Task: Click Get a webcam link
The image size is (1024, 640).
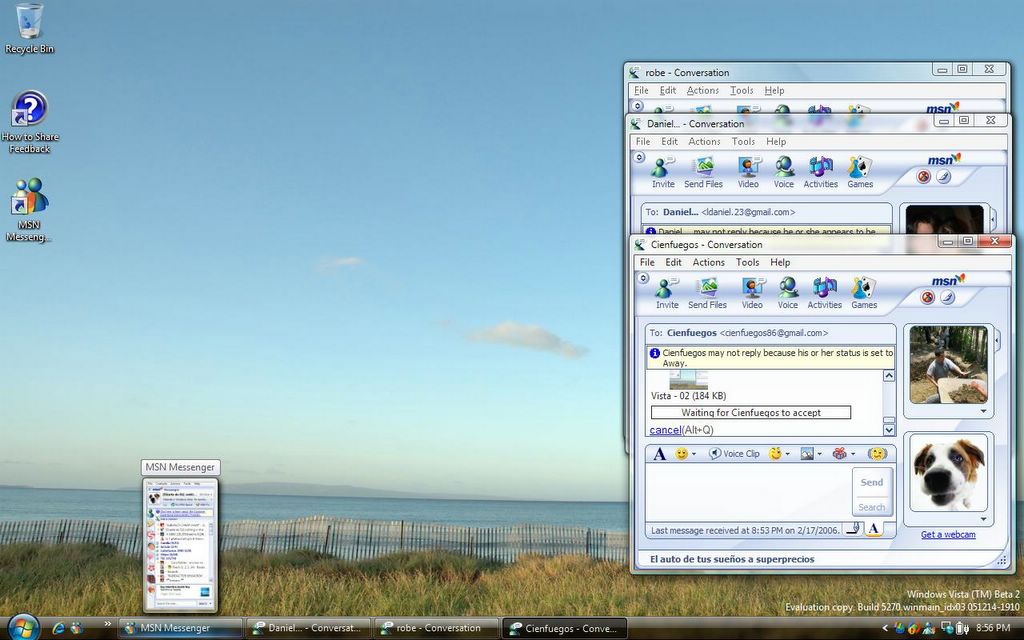Action: (948, 534)
